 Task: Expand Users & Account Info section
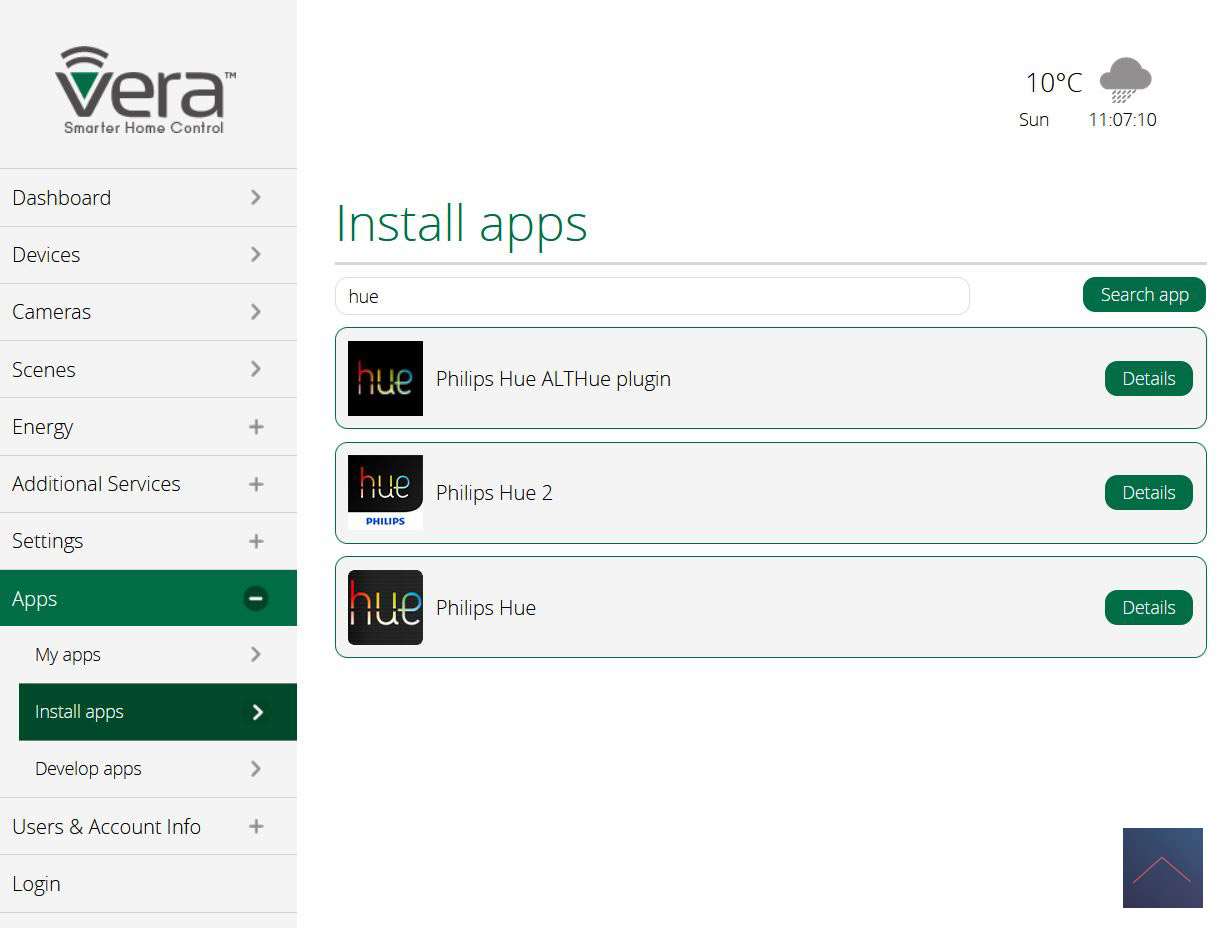tap(256, 826)
